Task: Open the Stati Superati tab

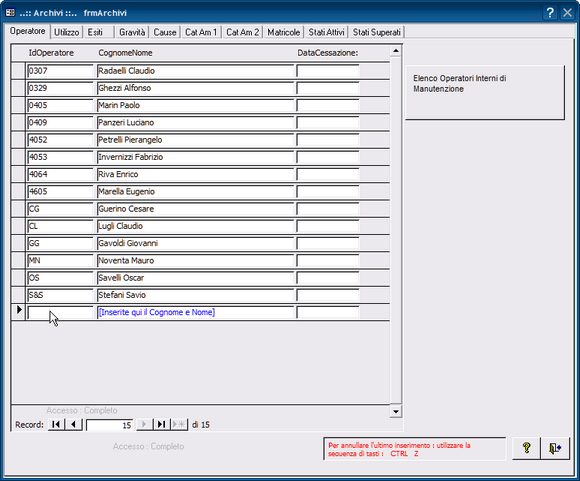Action: (x=377, y=32)
